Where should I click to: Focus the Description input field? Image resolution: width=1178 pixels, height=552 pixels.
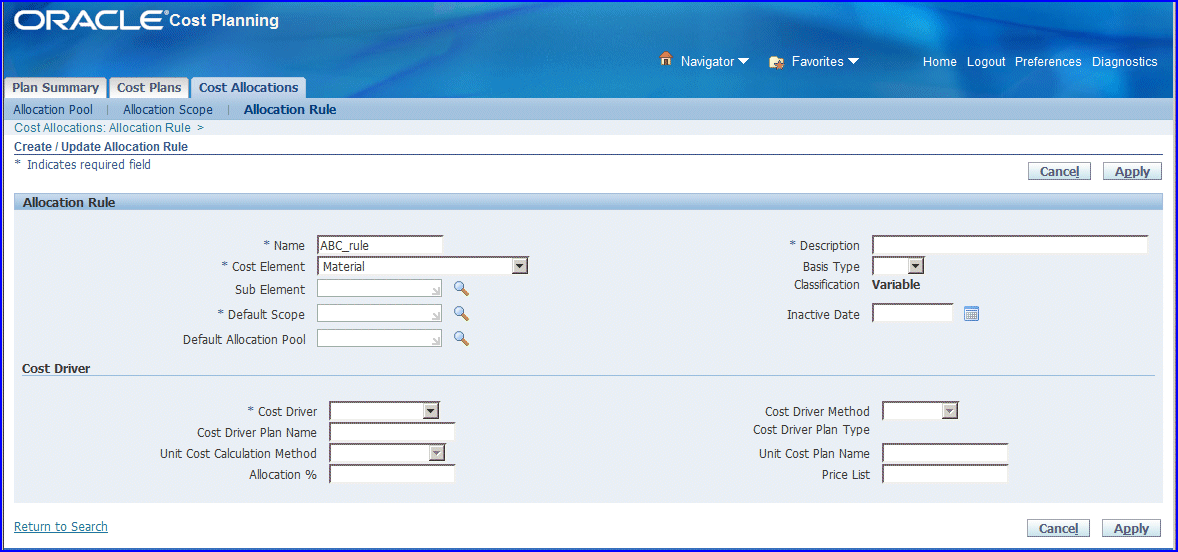pyautogui.click(x=1010, y=245)
